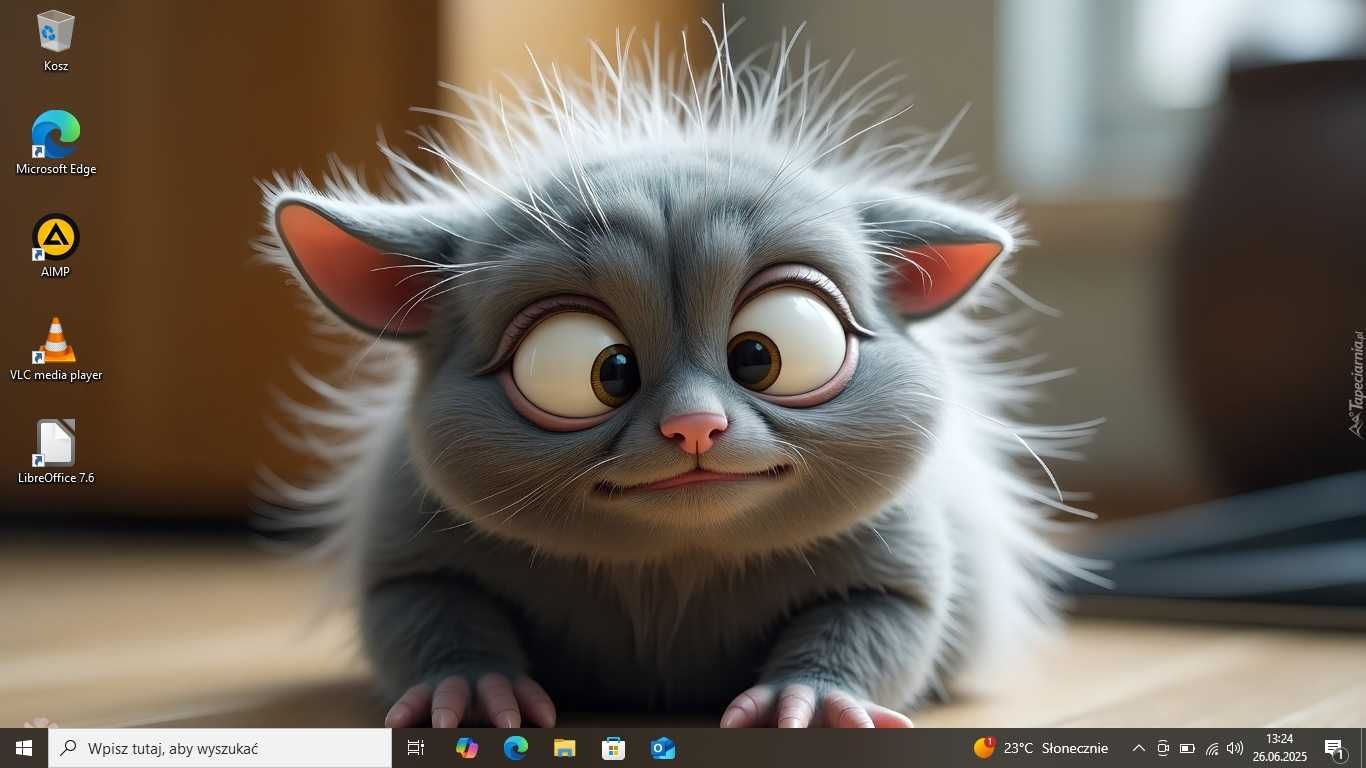
Task: Select the Kosz recycle bin icon
Action: click(56, 41)
